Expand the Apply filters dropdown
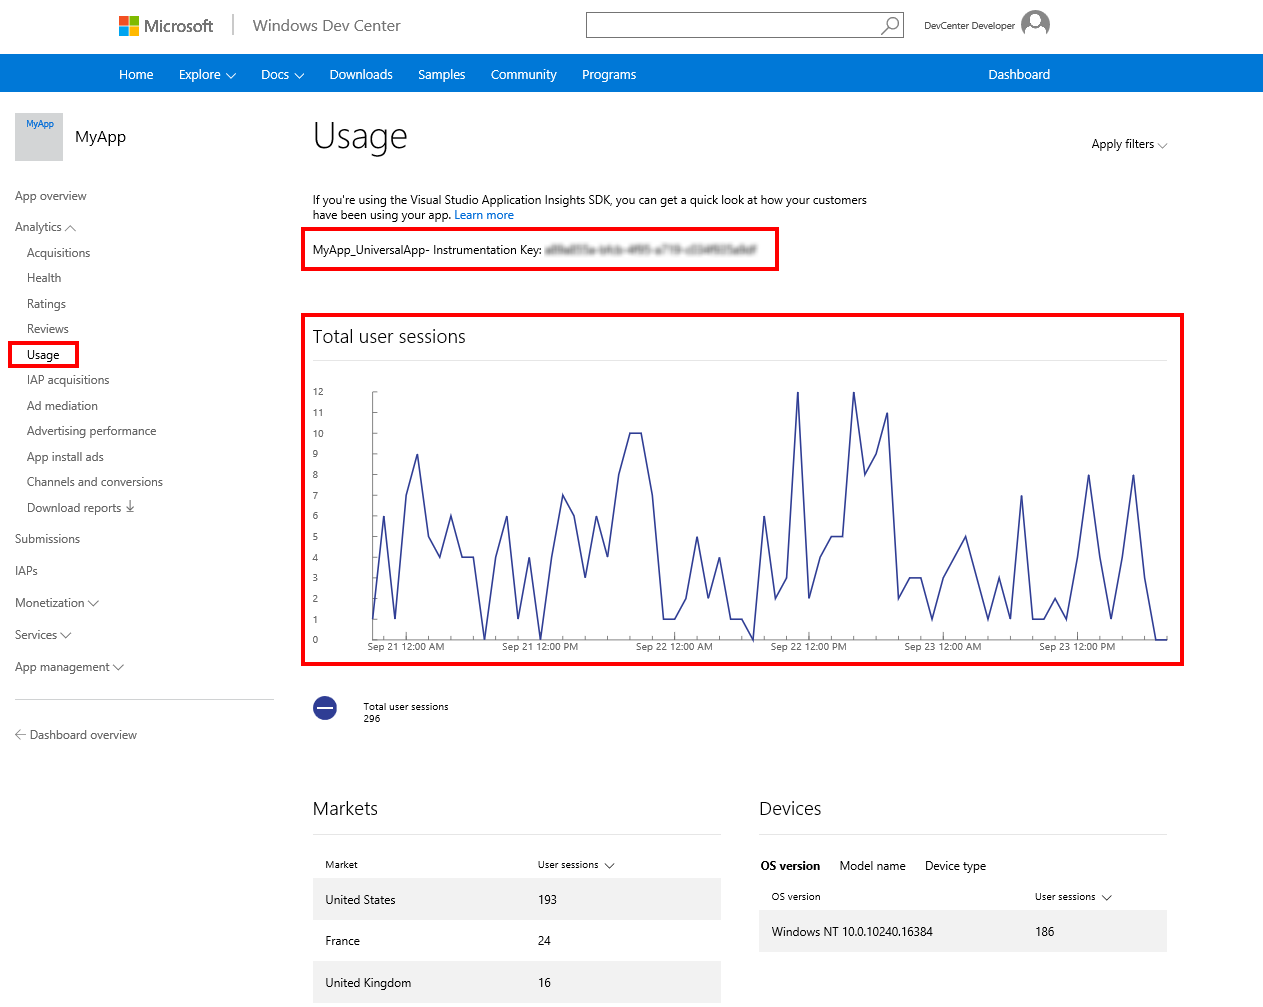The width and height of the screenshot is (1263, 1007). click(1129, 144)
